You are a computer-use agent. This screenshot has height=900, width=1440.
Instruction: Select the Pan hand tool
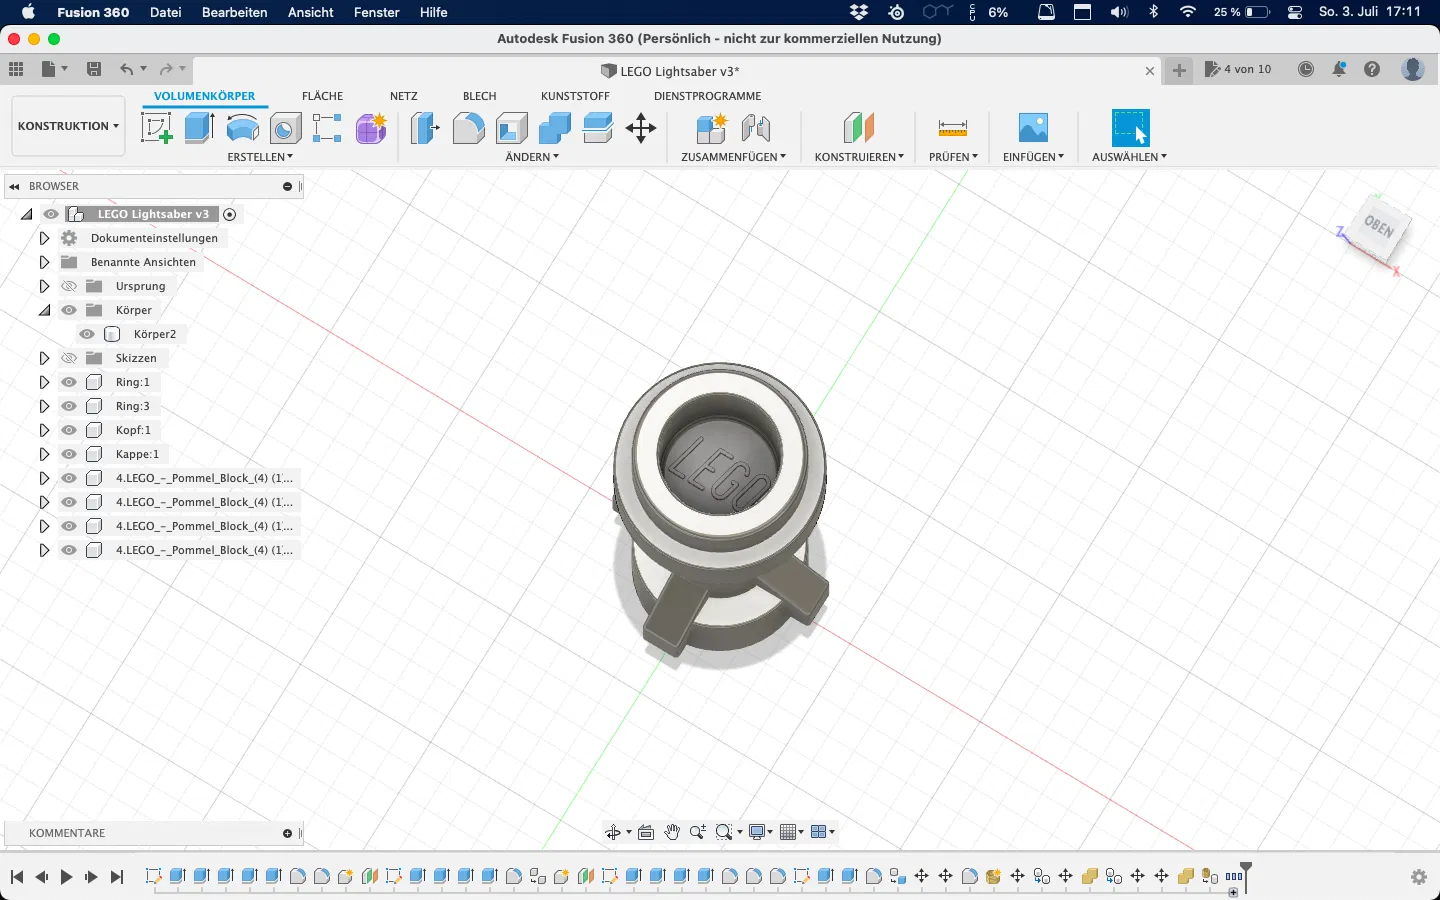[672, 832]
